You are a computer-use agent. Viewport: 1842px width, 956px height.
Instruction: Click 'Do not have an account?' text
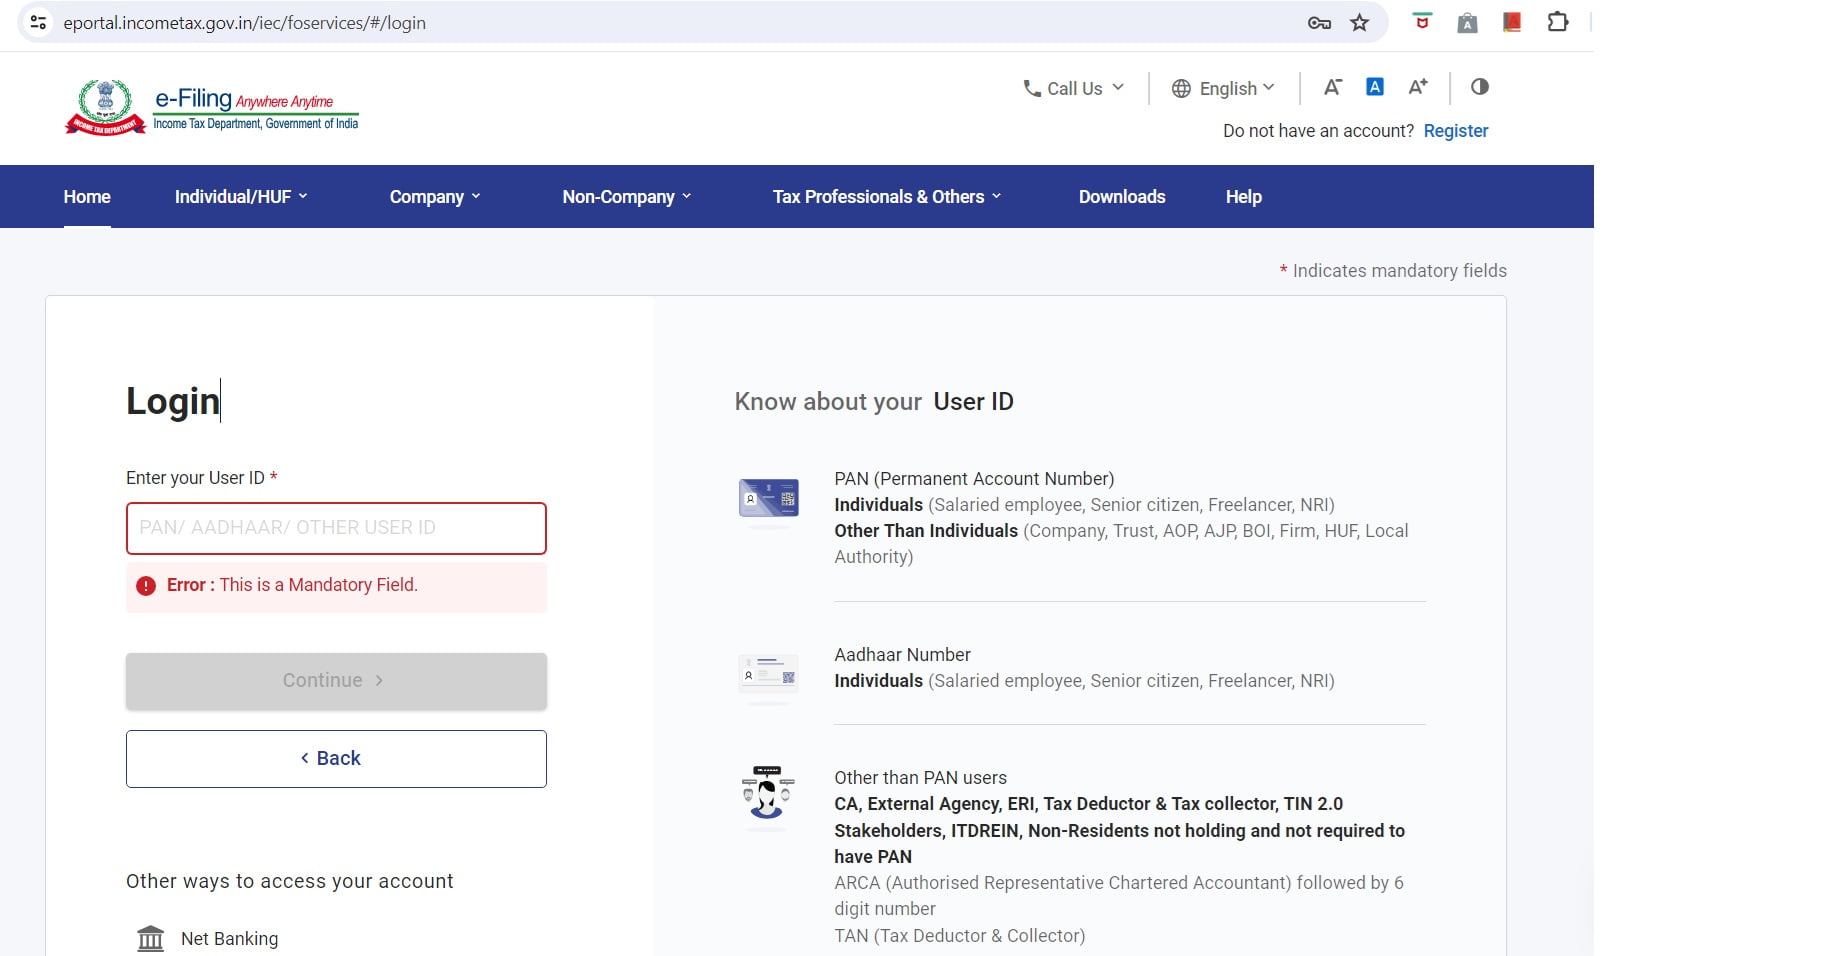coord(1318,131)
